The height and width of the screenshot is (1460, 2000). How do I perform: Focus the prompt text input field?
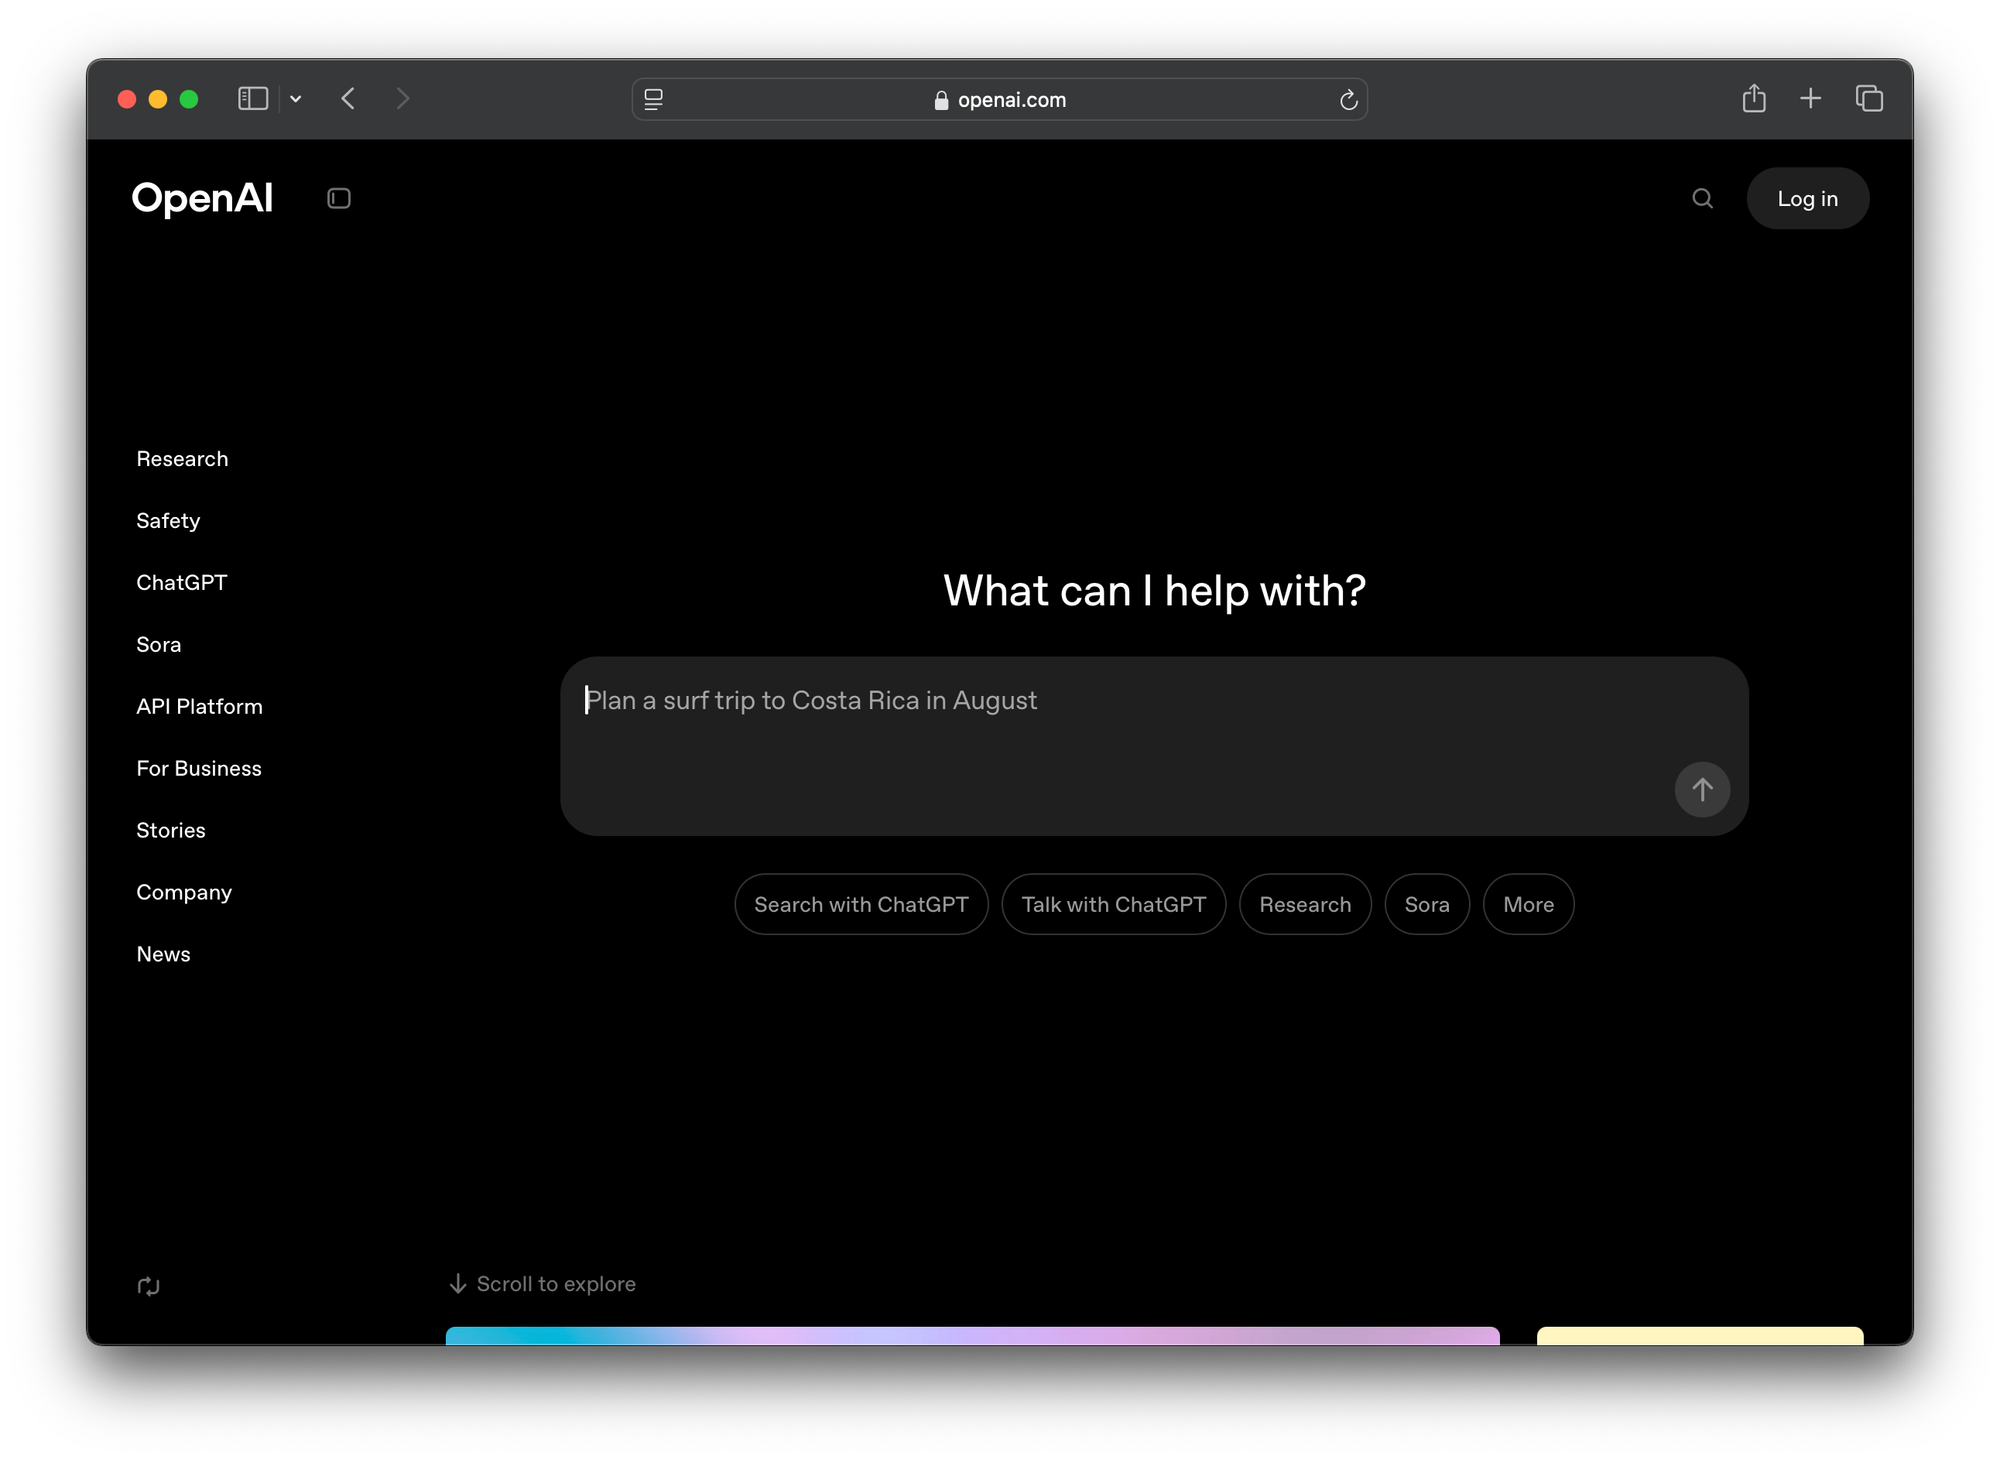pos(1153,745)
